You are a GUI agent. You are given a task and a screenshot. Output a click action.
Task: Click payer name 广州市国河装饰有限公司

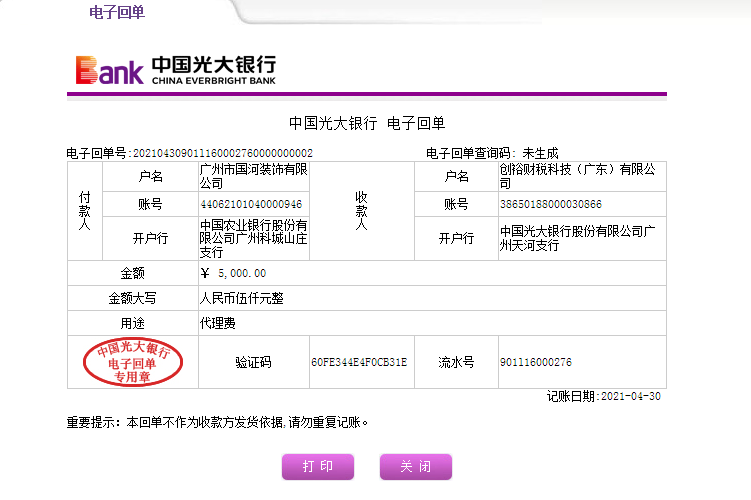click(254, 176)
